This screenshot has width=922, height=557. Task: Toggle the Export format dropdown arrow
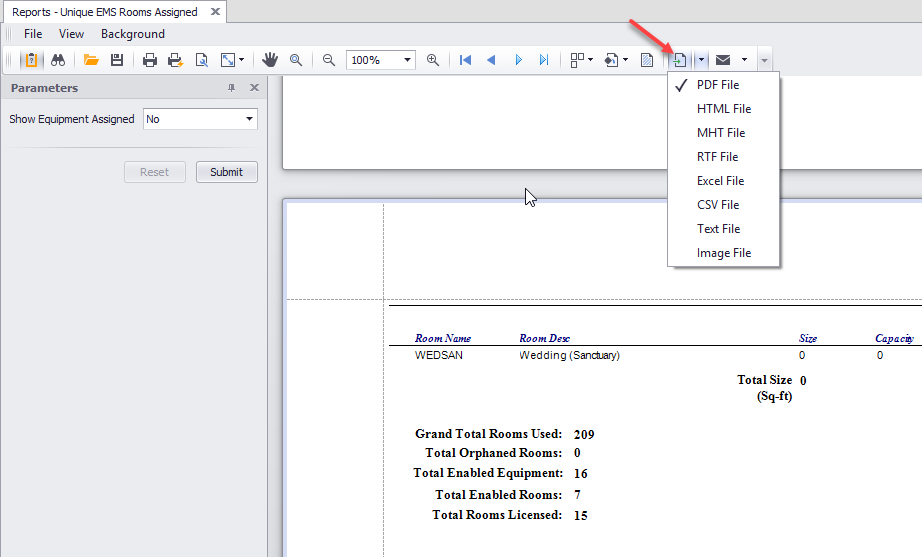tap(701, 60)
